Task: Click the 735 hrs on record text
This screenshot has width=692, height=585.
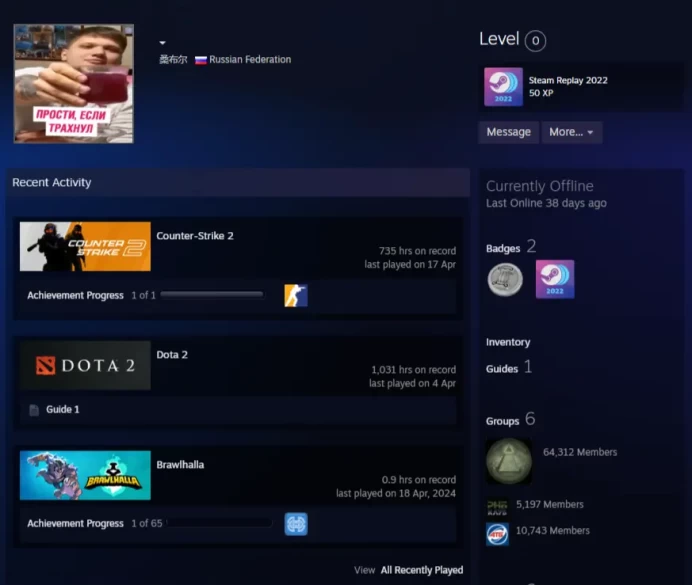Action: [417, 251]
